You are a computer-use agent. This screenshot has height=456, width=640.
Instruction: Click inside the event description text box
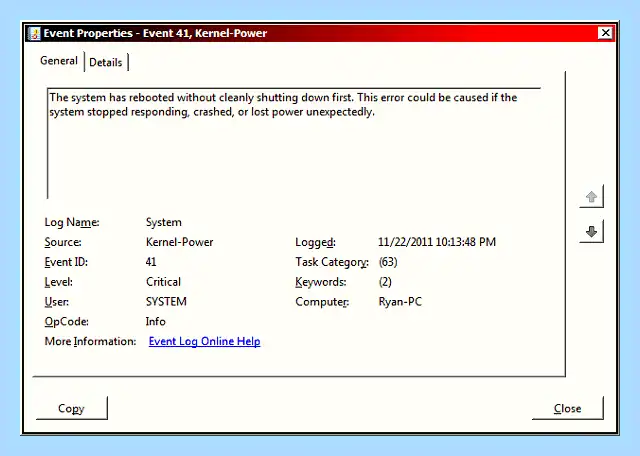pos(294,143)
